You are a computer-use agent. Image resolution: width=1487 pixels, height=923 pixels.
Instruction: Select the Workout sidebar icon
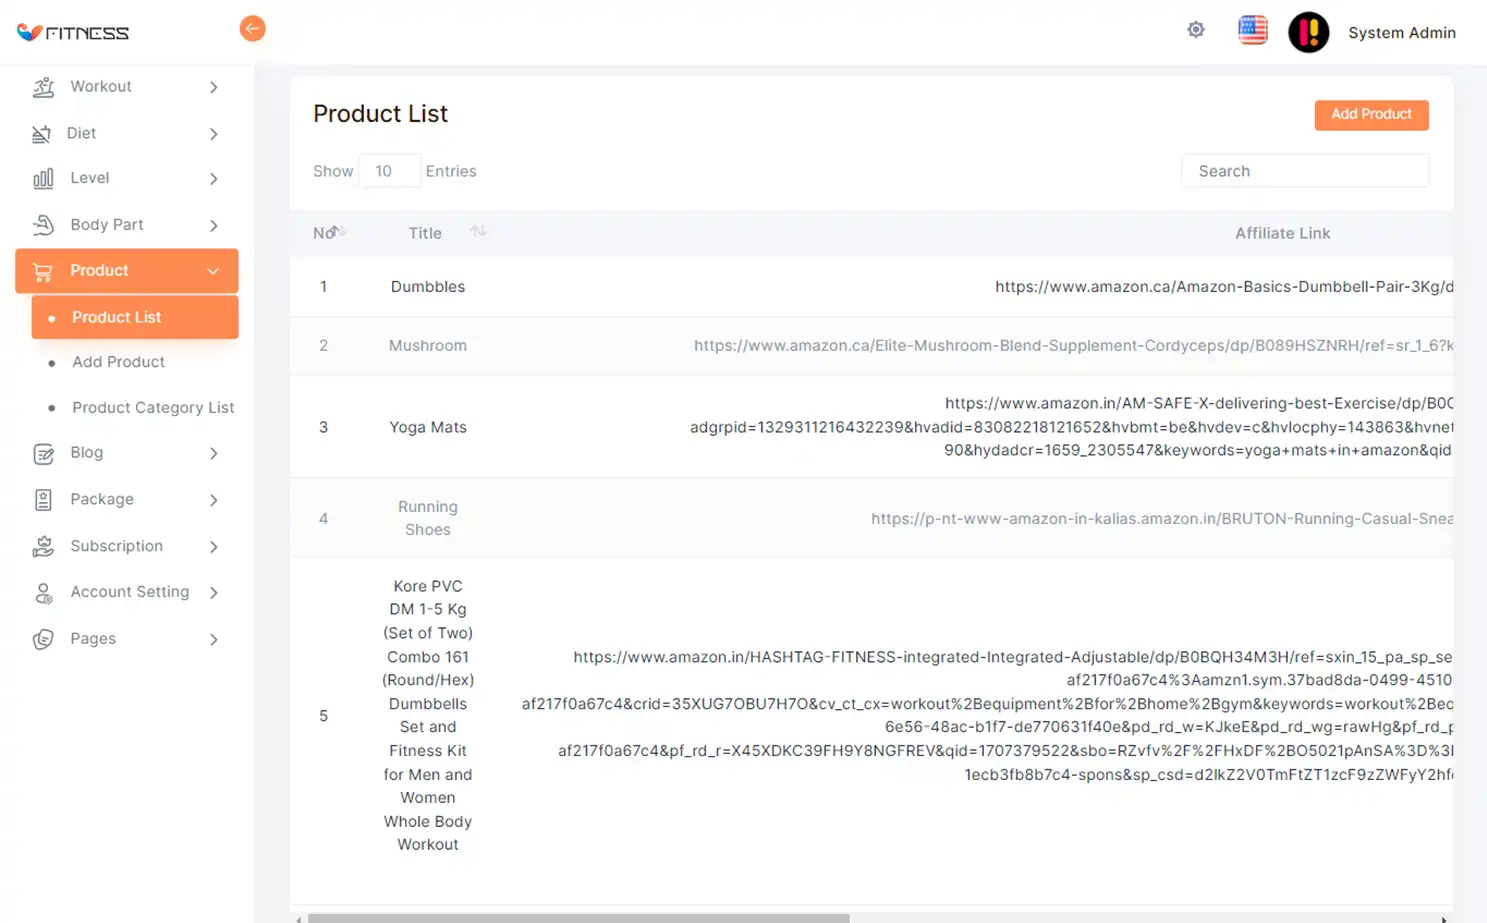coord(43,87)
